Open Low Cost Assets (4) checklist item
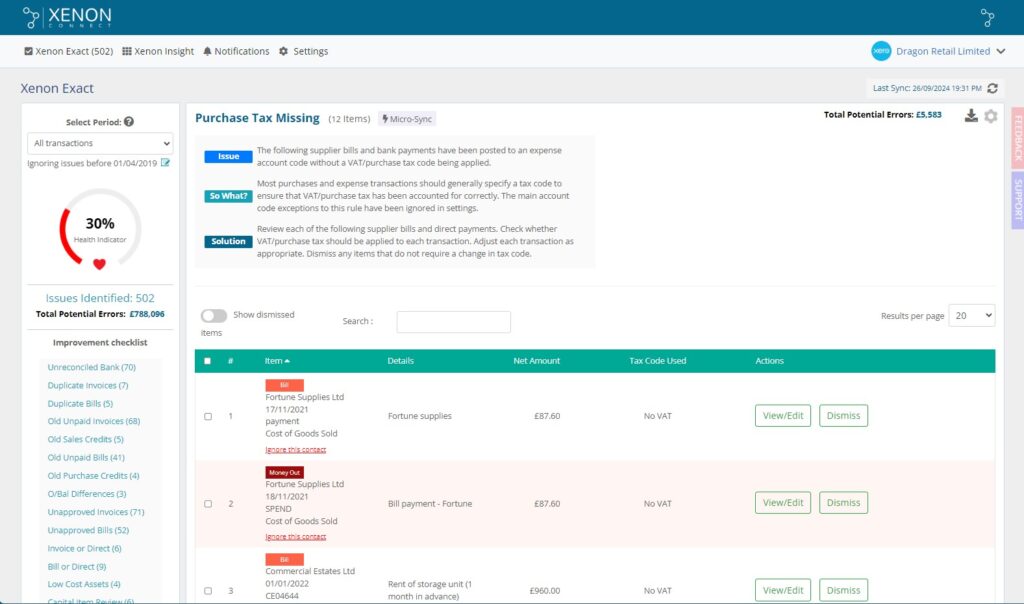This screenshot has height=604, width=1024. [x=84, y=584]
